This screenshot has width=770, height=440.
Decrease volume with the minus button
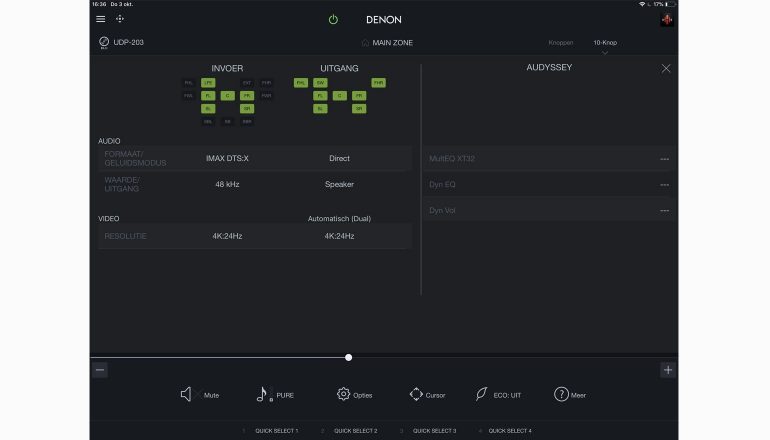click(x=100, y=370)
